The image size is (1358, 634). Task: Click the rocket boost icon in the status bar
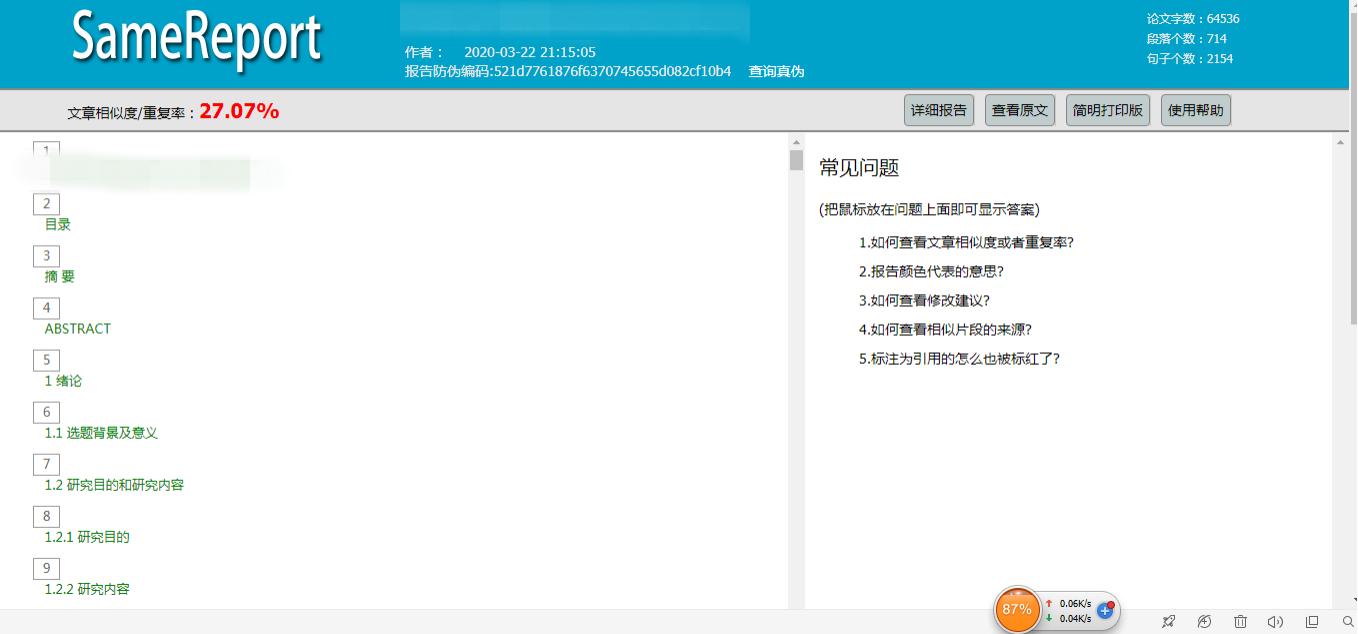point(1168,621)
